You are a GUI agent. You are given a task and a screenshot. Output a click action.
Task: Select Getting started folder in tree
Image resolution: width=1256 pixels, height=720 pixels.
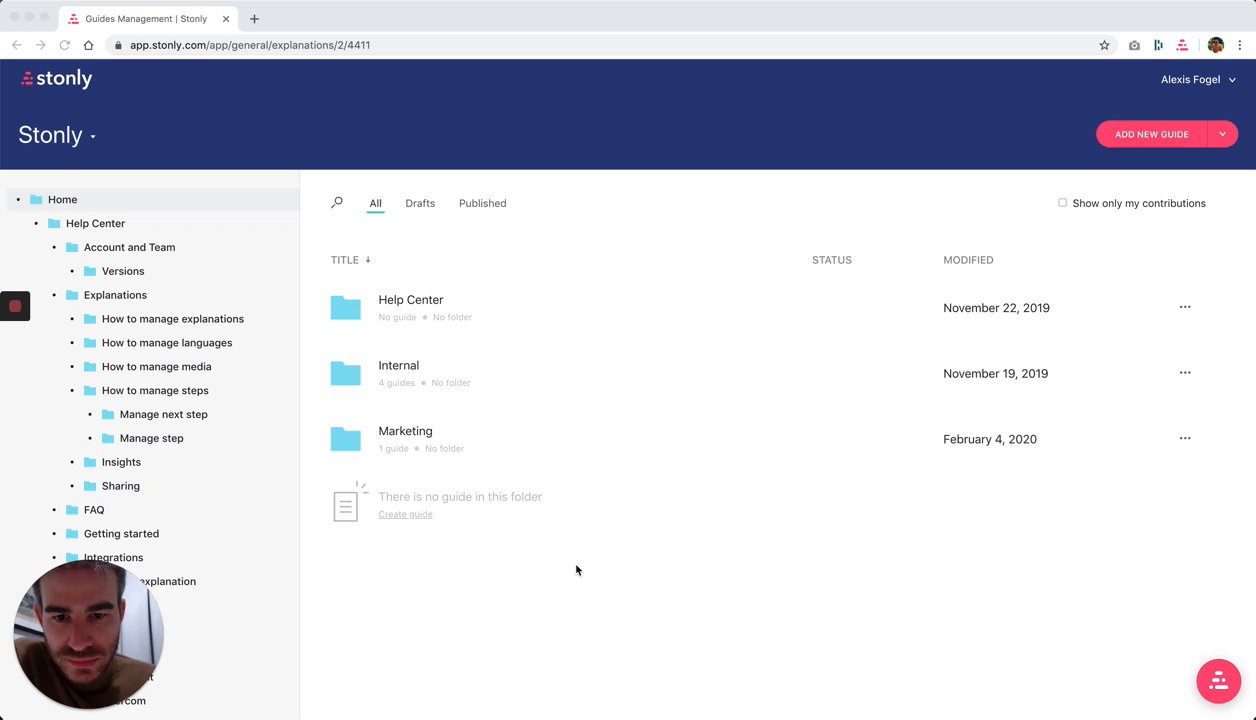click(121, 534)
